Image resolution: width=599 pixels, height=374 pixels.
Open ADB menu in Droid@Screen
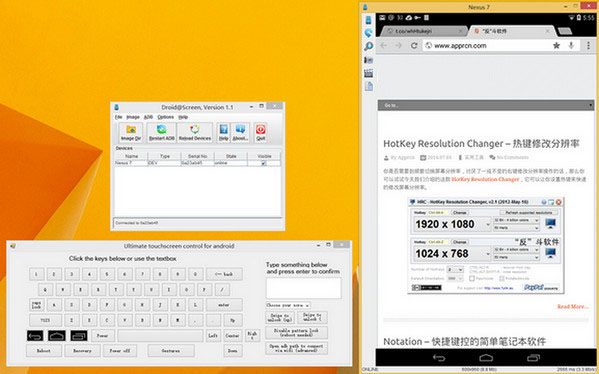coord(148,117)
